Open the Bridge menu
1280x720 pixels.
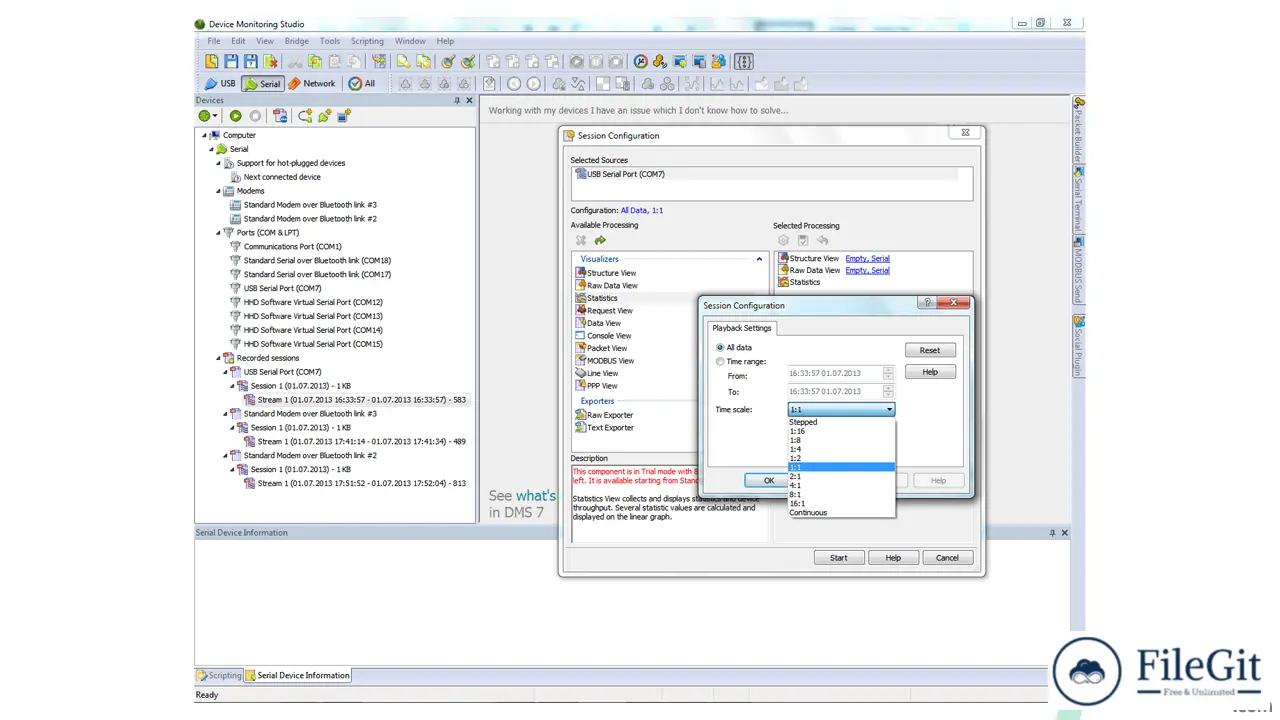pyautogui.click(x=297, y=41)
